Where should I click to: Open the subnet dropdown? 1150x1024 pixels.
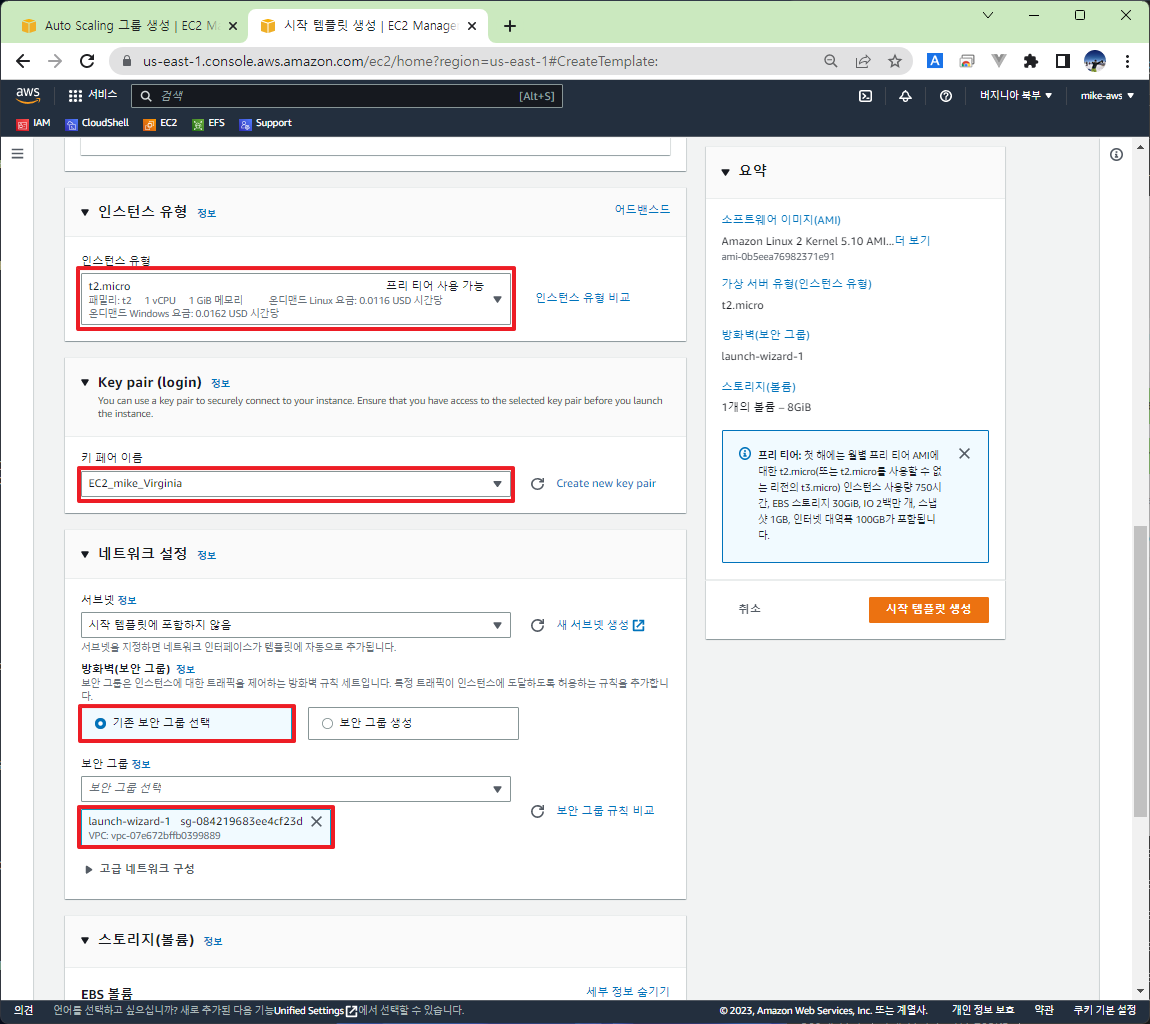point(296,625)
